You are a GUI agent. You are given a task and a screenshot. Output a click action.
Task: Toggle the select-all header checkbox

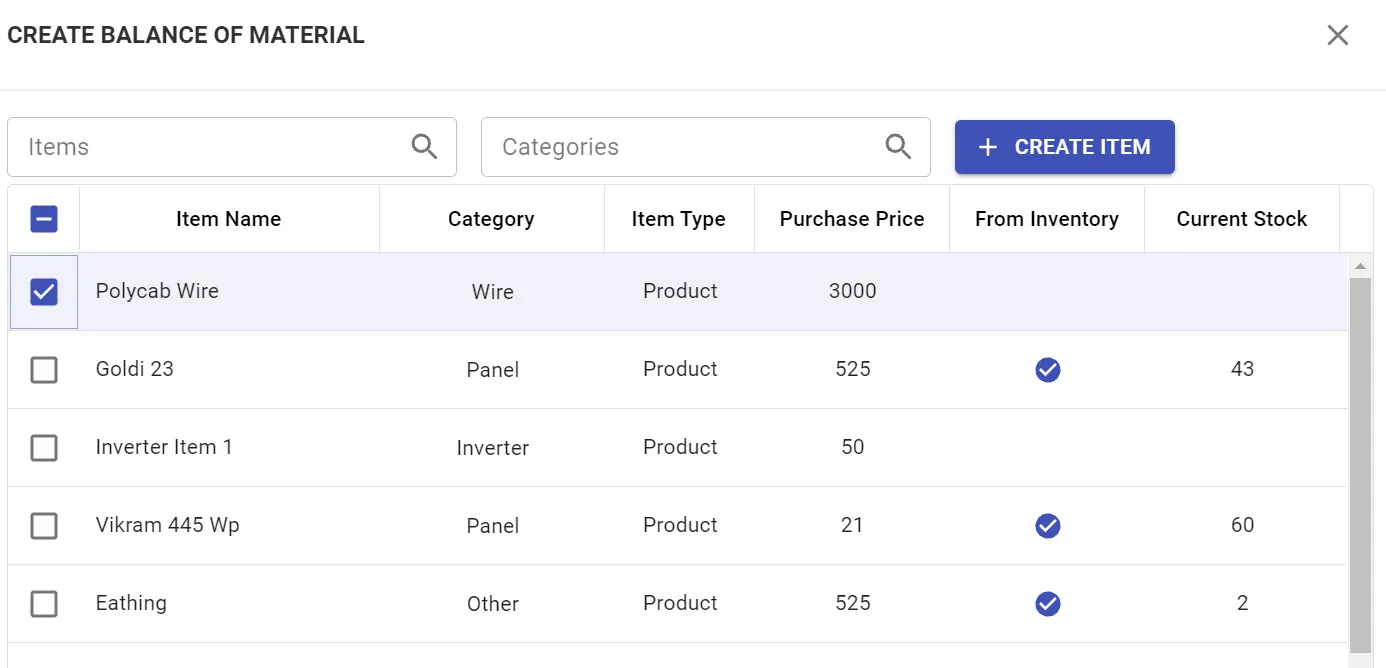[x=44, y=219]
